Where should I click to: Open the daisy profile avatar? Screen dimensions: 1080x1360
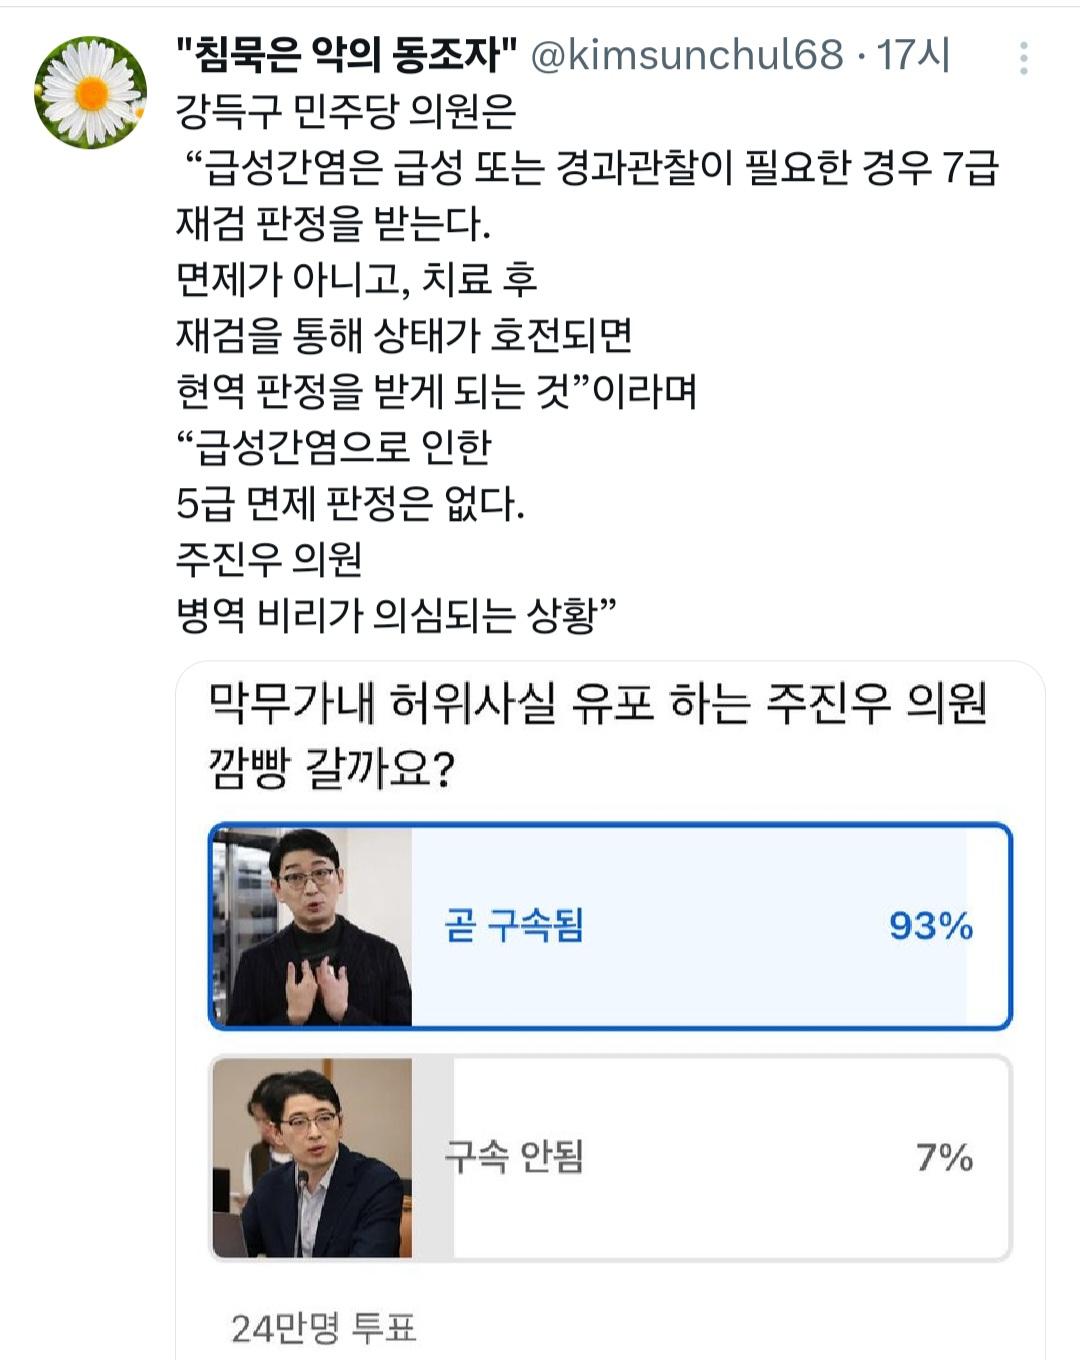click(x=90, y=93)
